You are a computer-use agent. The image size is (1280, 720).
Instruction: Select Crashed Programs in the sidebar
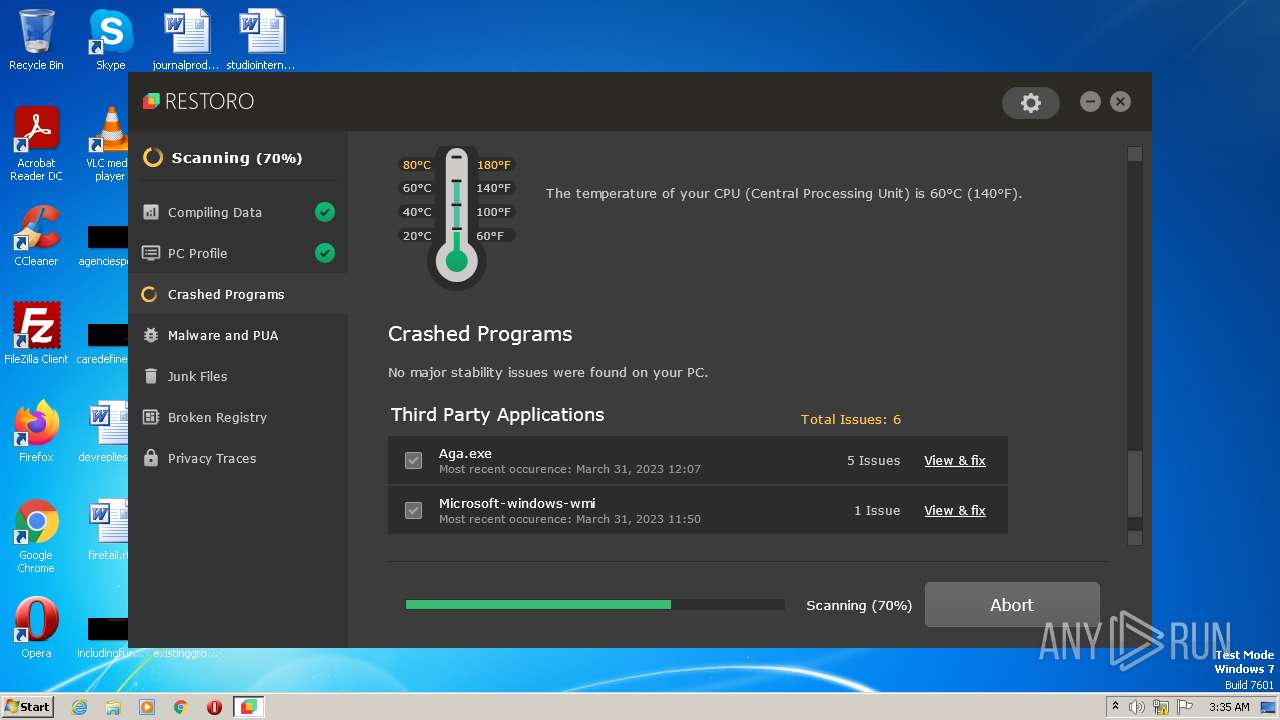point(238,294)
